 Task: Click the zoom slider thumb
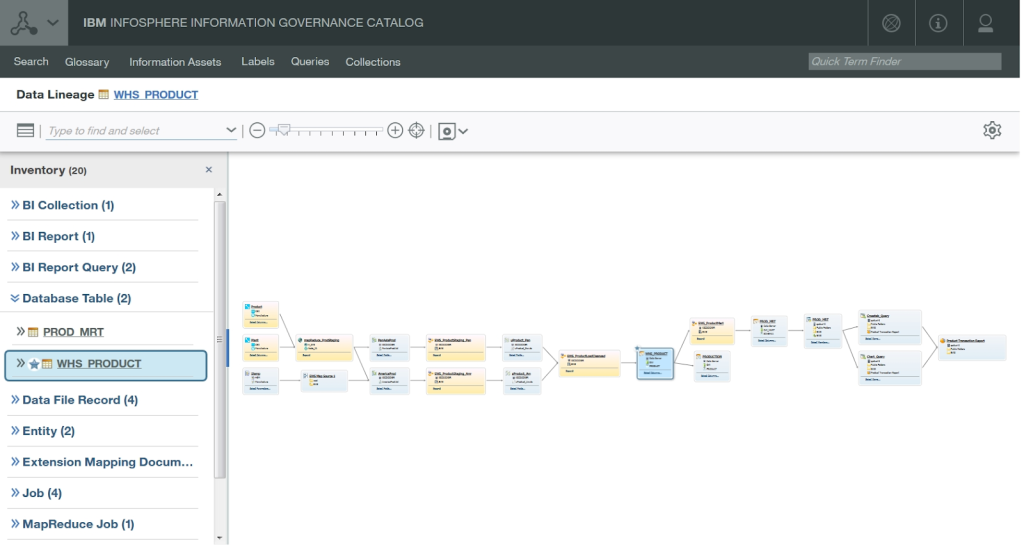coord(283,129)
